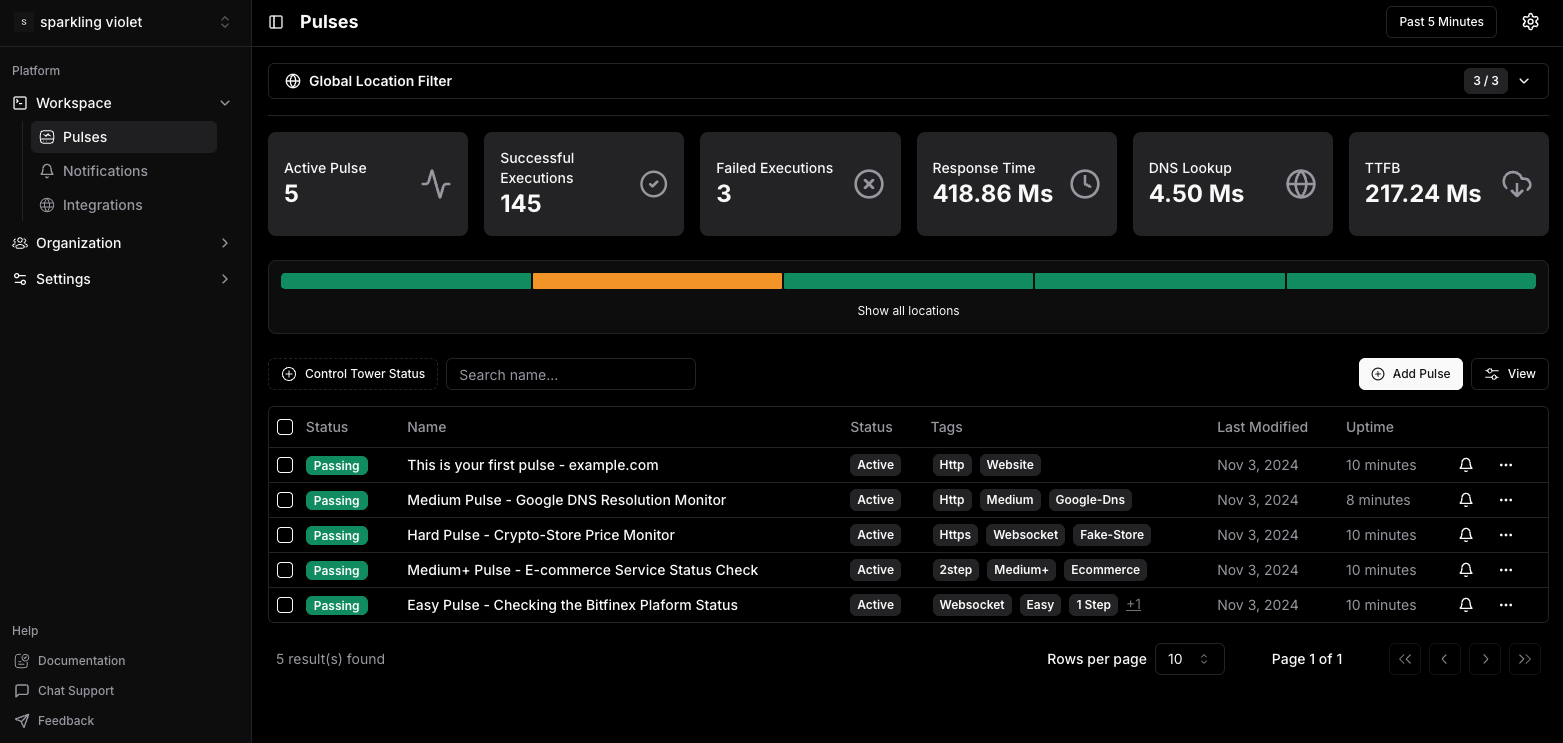Click the last green status bar segment
Screen dimensions: 1563x743
tap(1411, 281)
